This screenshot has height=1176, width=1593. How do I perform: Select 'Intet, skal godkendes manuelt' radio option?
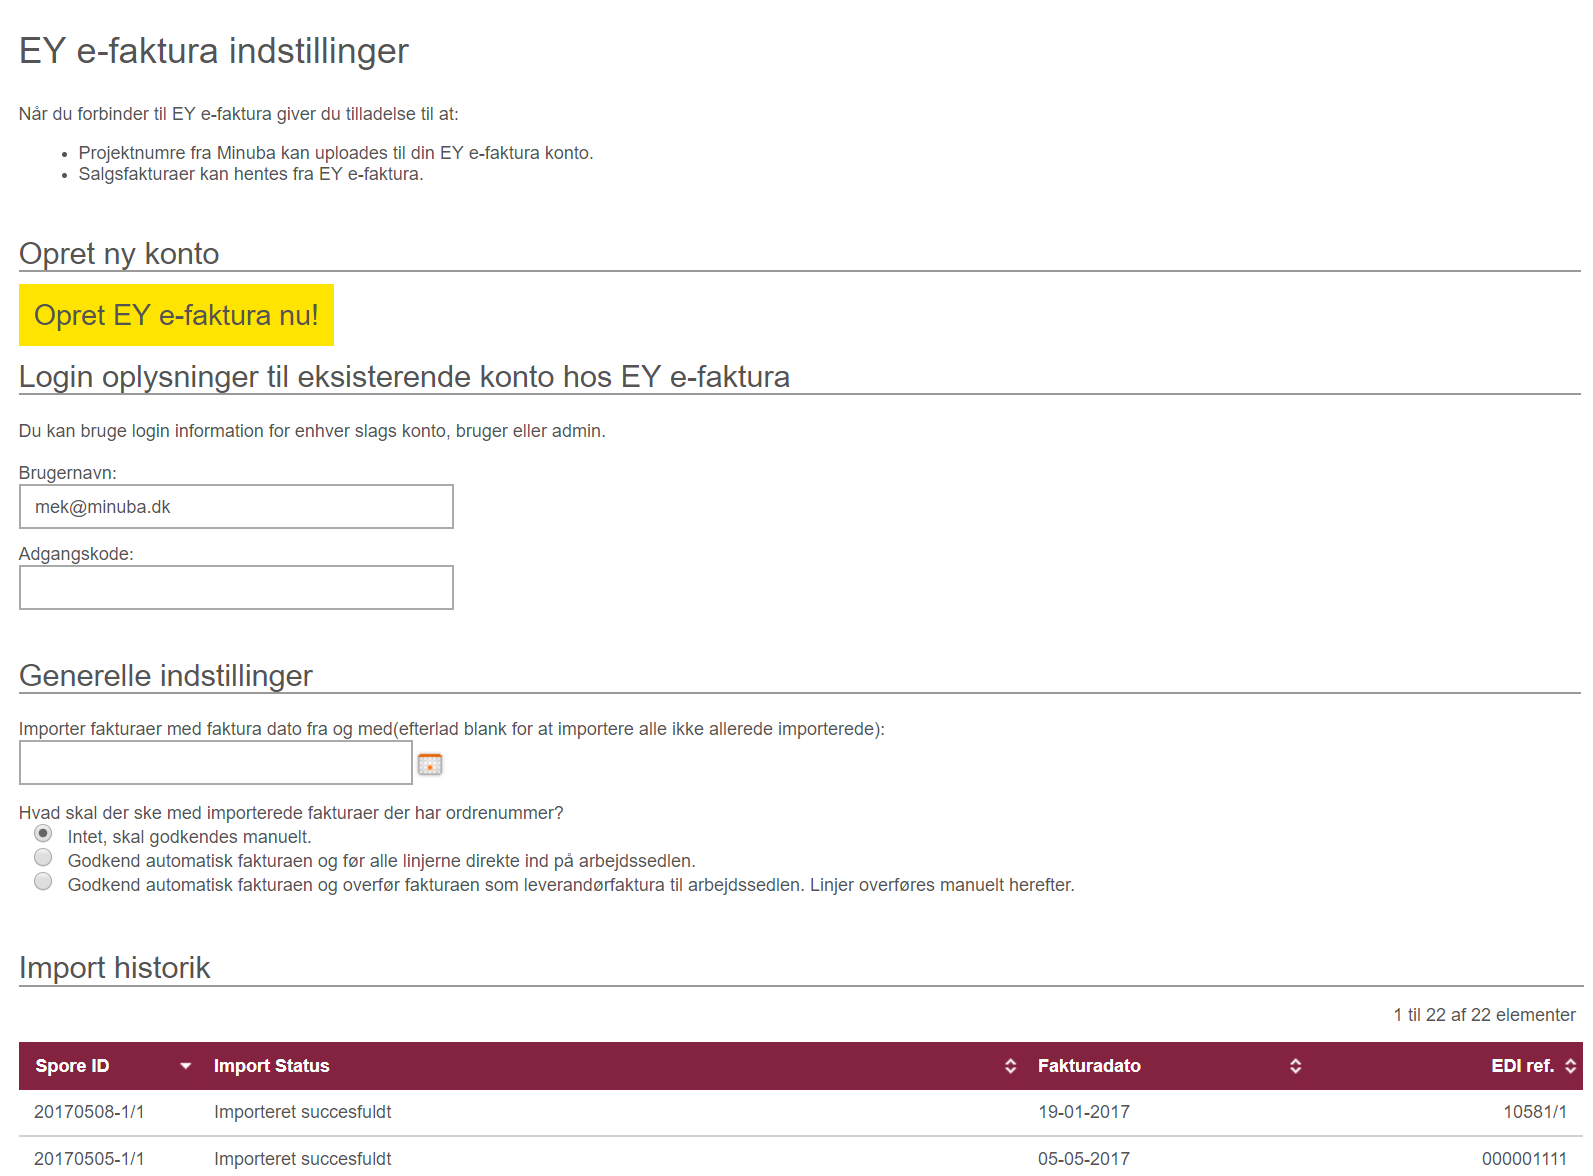coord(43,833)
